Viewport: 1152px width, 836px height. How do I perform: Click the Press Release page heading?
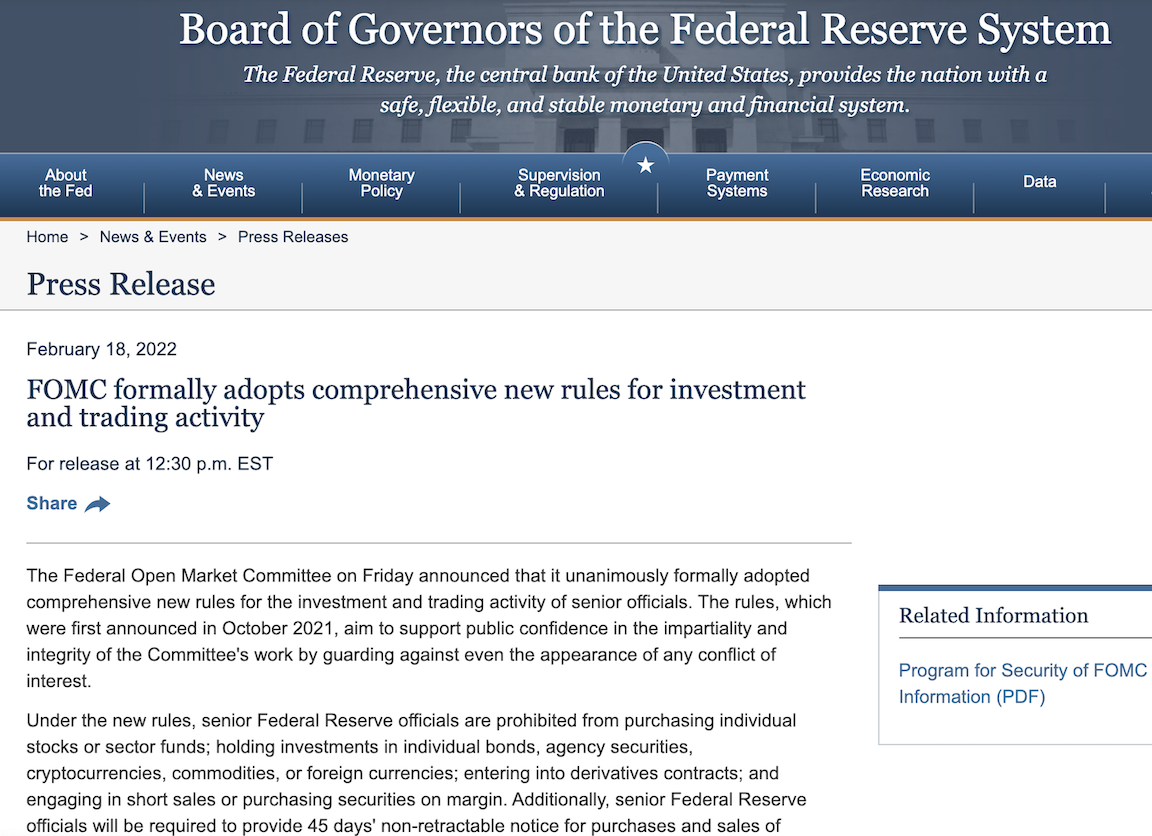point(121,284)
